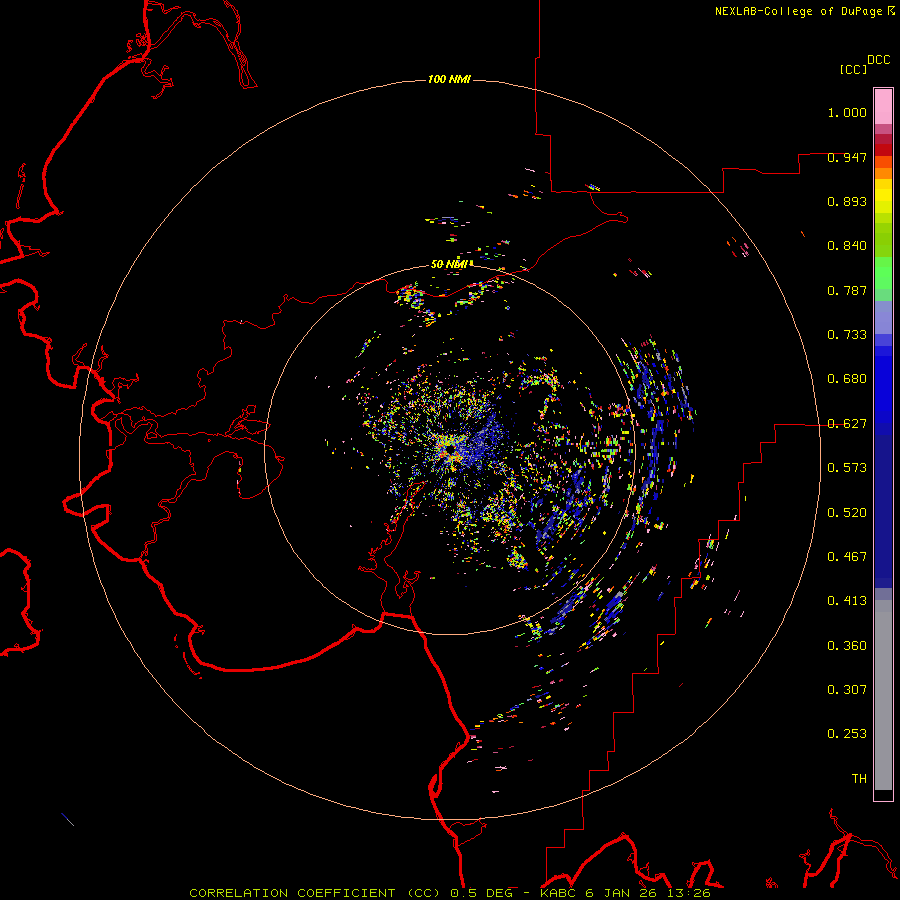Click the 0.307 legend value
900x900 pixels.
(x=847, y=690)
